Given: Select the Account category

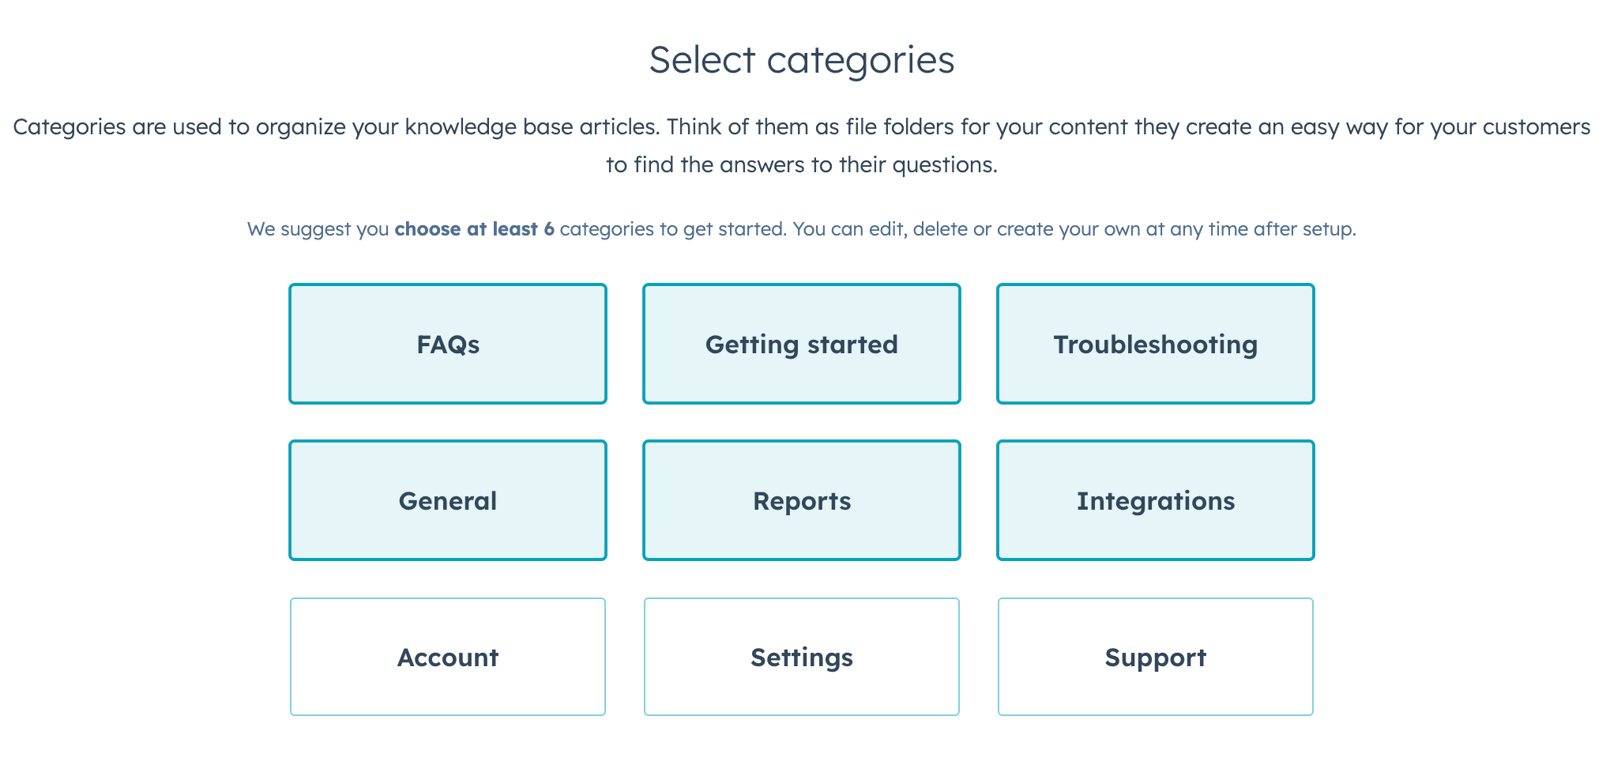Looking at the screenshot, I should [447, 657].
